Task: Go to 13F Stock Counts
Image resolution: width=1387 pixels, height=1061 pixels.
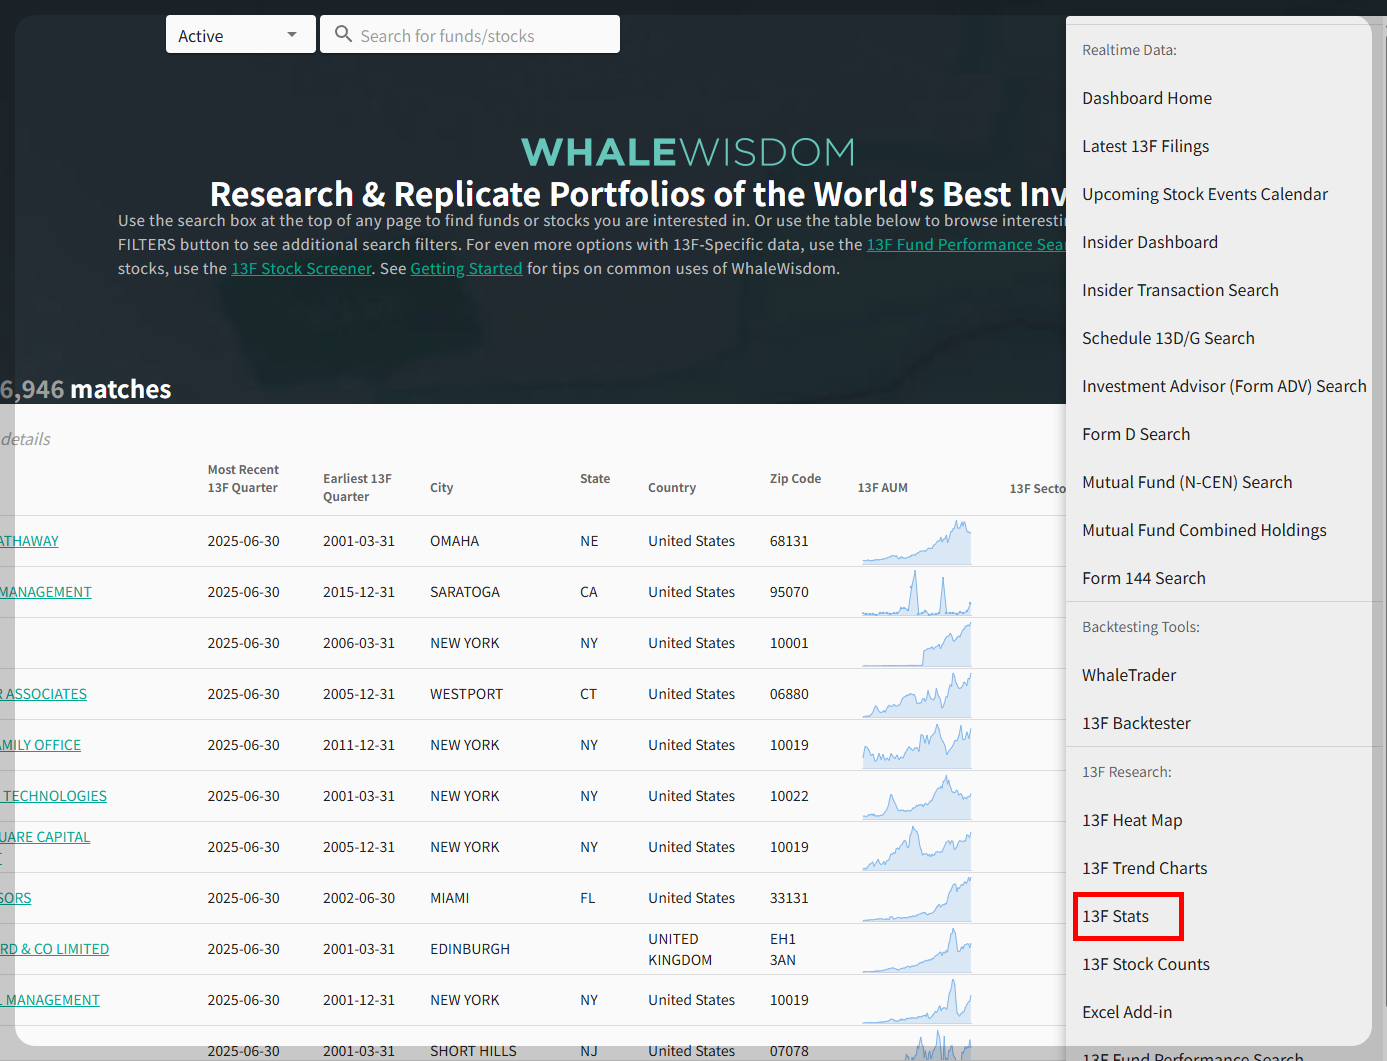Action: point(1146,964)
